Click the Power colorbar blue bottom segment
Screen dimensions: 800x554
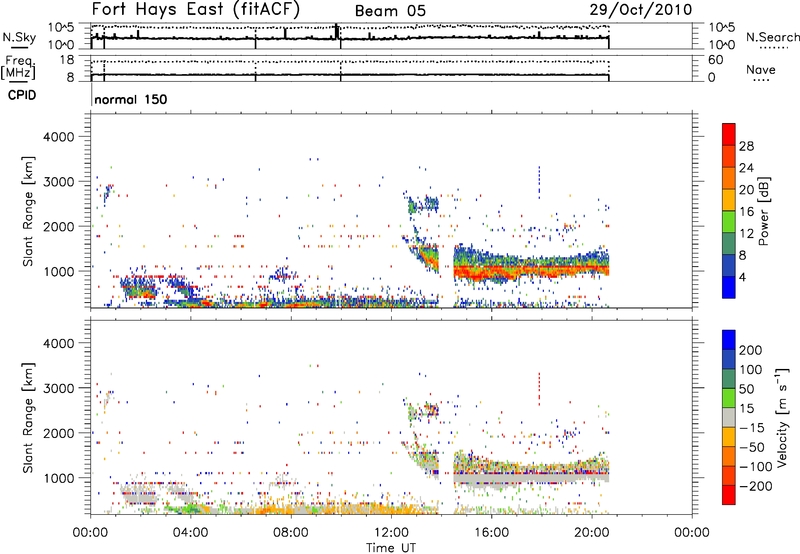click(x=729, y=287)
